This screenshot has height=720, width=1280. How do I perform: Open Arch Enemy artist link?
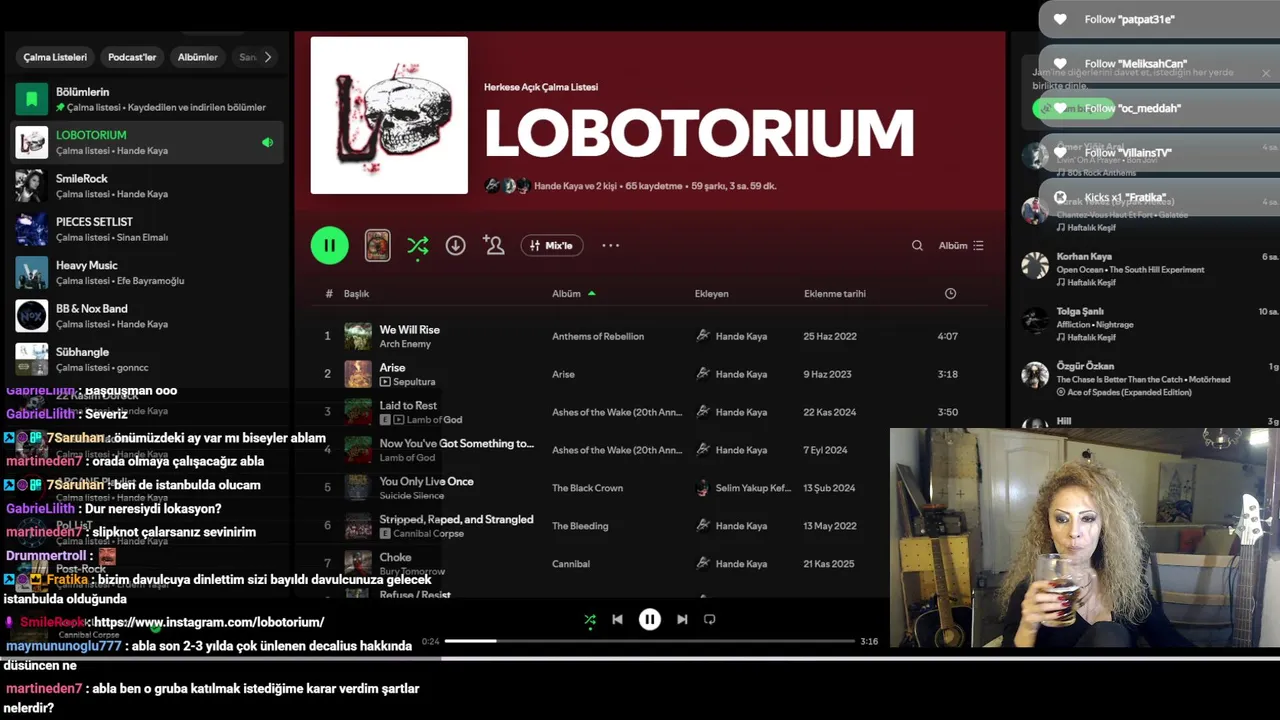tap(405, 344)
